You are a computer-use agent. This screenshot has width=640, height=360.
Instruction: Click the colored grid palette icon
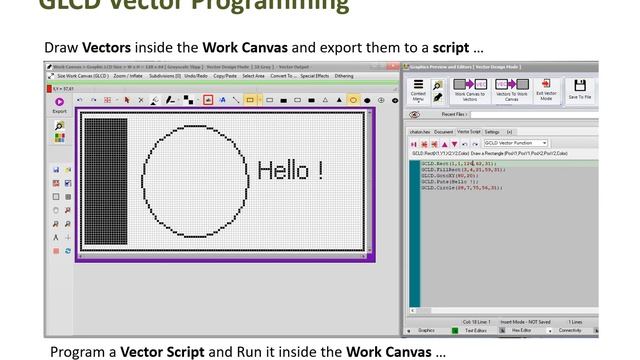60,138
